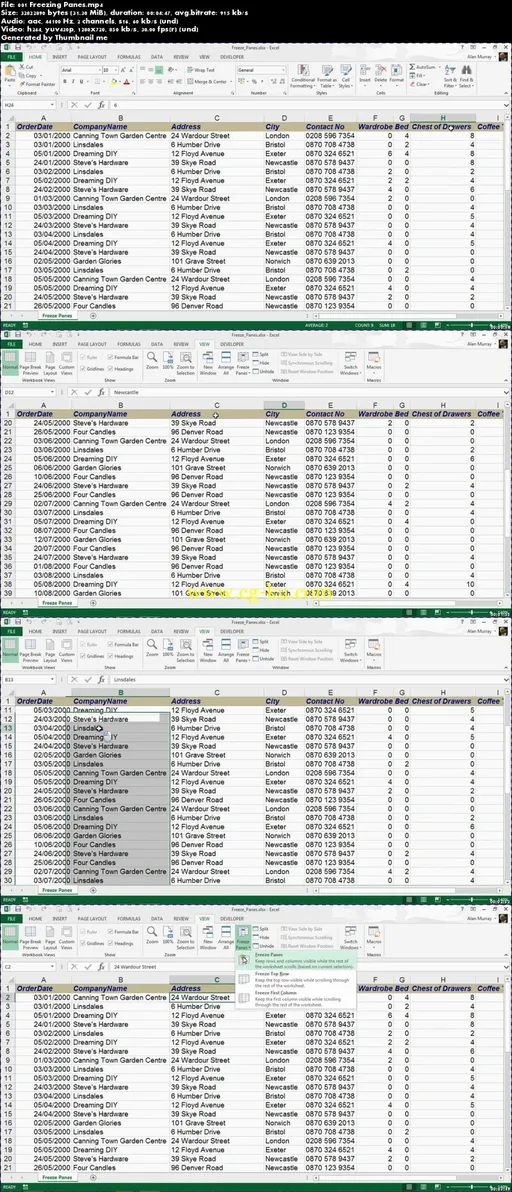Click the Insert Function fx button beside Newcastle
This screenshot has height=1192, width=512.
point(101,392)
